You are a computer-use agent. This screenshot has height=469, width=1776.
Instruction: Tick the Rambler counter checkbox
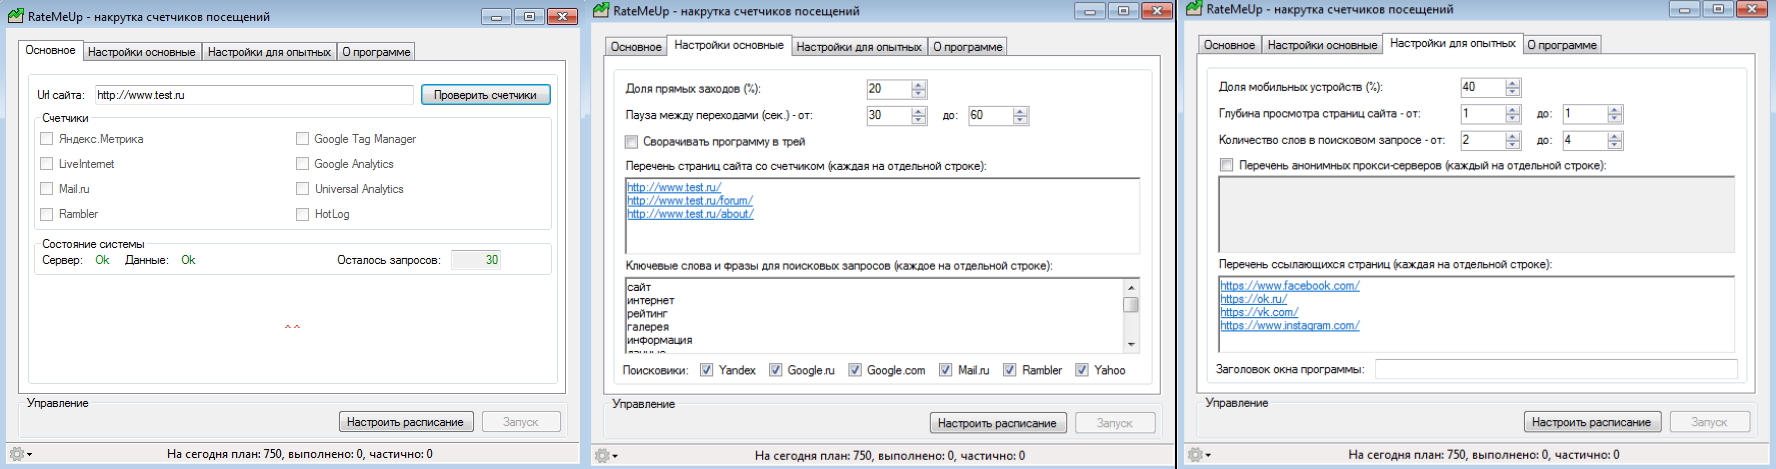(47, 214)
